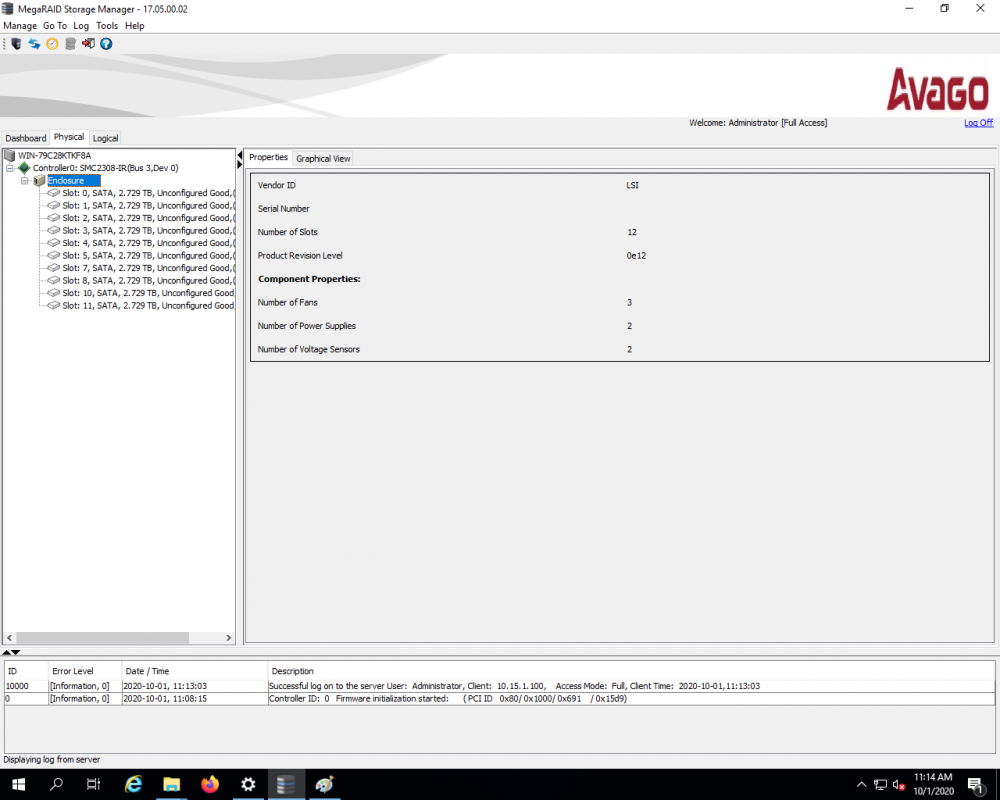The height and width of the screenshot is (800, 1000).
Task: Click the MegaRAID Storage Manager taskbar icon
Action: [286, 784]
